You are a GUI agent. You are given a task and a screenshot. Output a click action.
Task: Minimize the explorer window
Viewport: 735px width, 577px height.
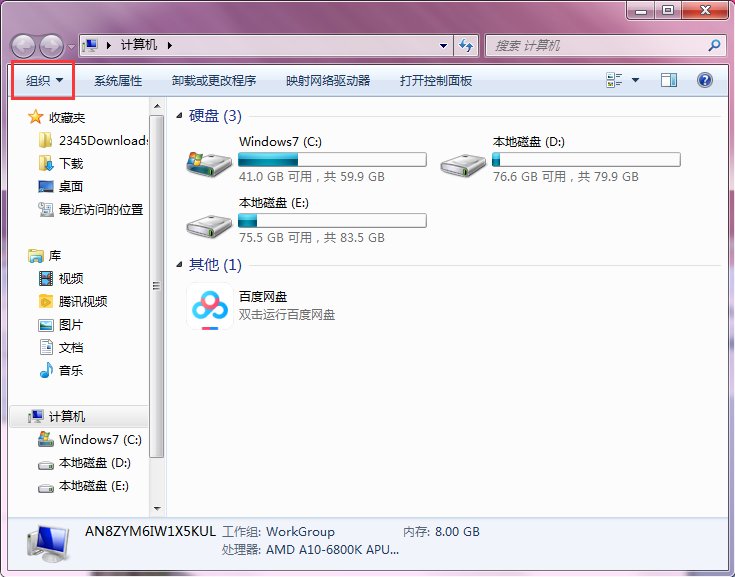[640, 10]
